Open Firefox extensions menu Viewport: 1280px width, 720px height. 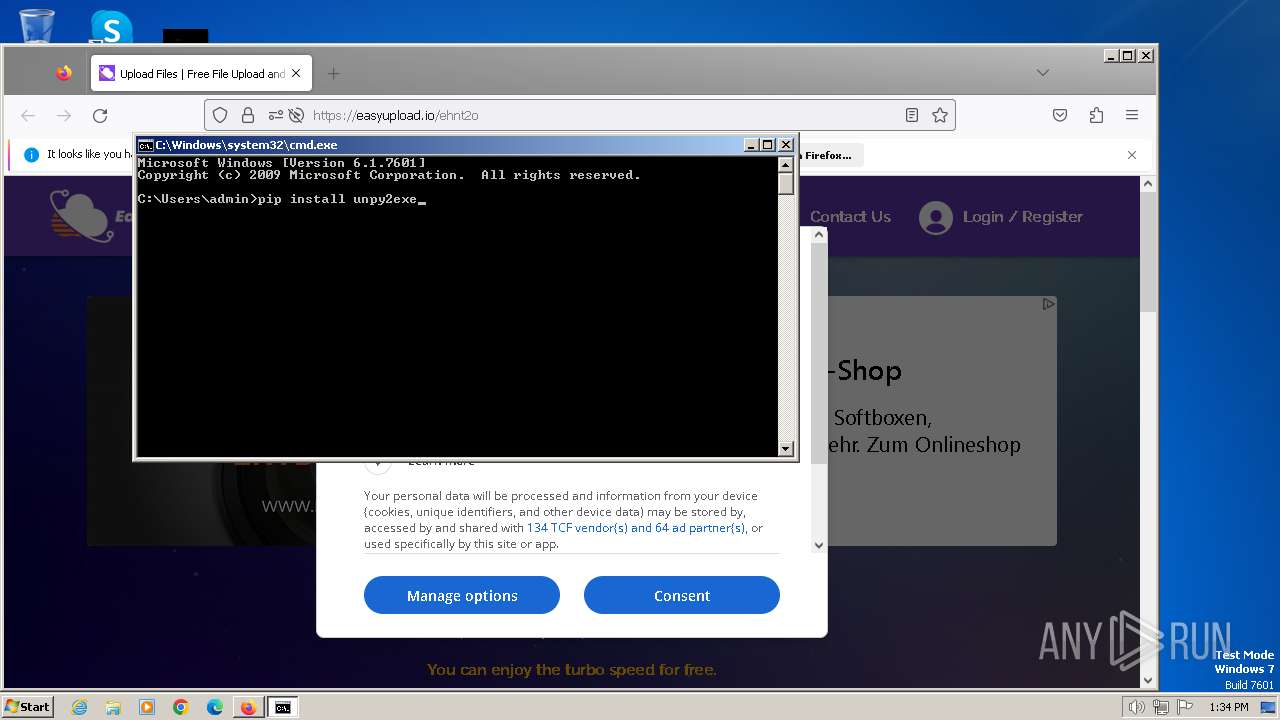coord(1096,115)
